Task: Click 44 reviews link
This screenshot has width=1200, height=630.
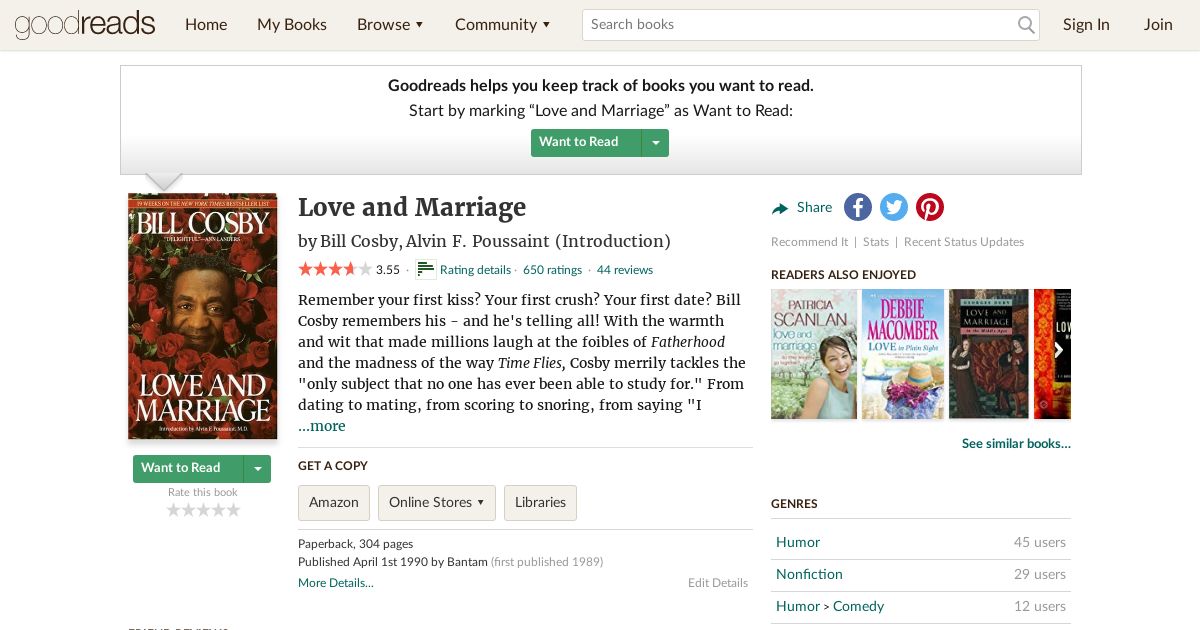Action: [625, 270]
